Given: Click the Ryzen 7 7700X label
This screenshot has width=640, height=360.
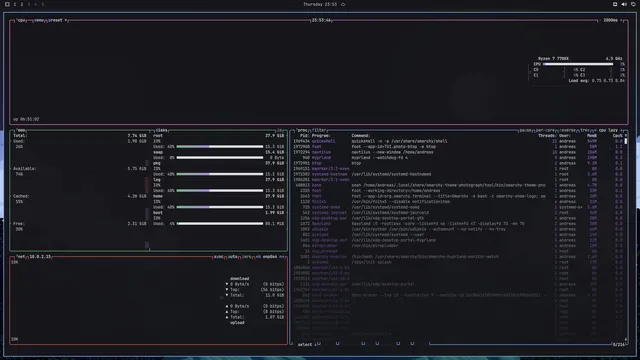Looking at the screenshot, I should pyautogui.click(x=553, y=59).
